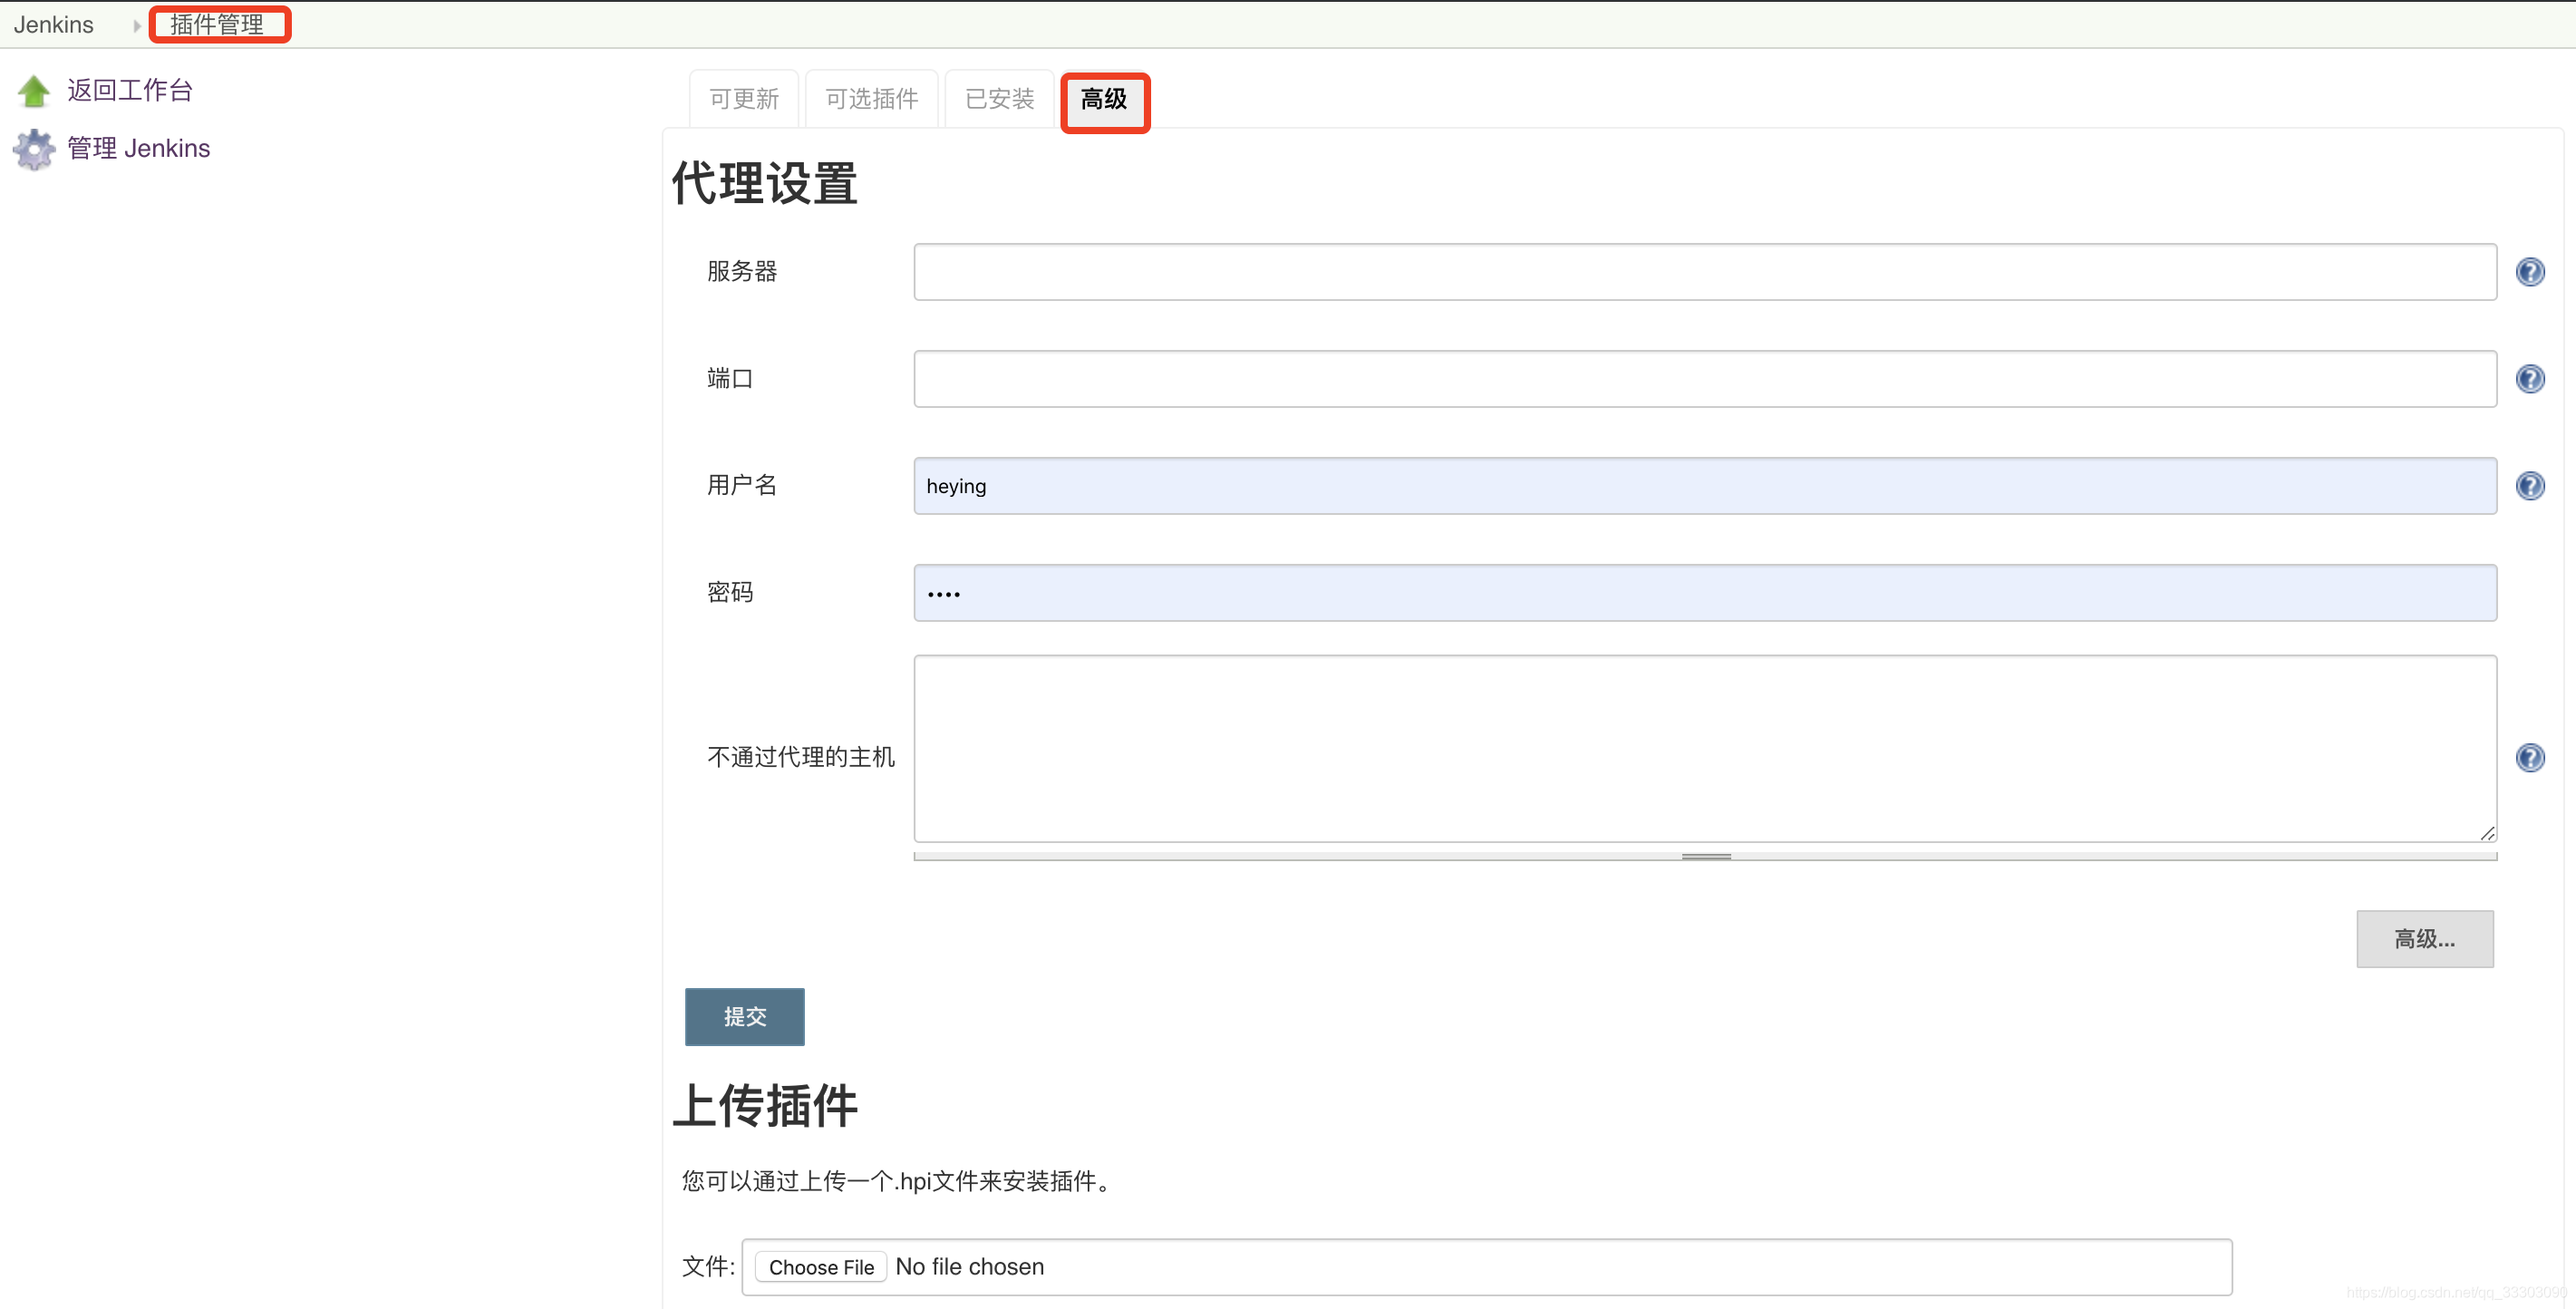The width and height of the screenshot is (2576, 1309).
Task: Open help icon for 端口 field
Action: click(2530, 379)
